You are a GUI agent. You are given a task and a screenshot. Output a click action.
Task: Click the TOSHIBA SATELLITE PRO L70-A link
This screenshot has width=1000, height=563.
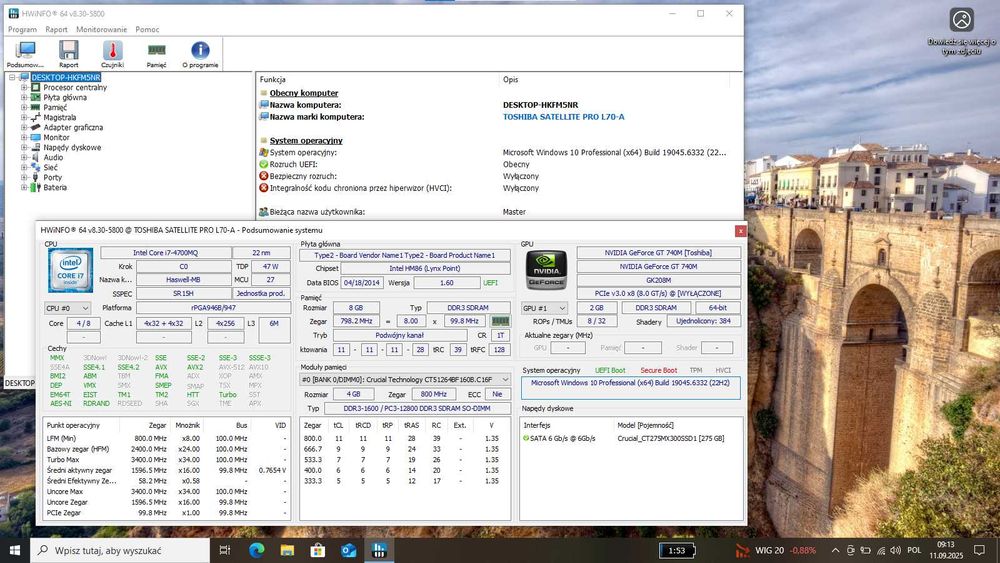[x=564, y=117]
